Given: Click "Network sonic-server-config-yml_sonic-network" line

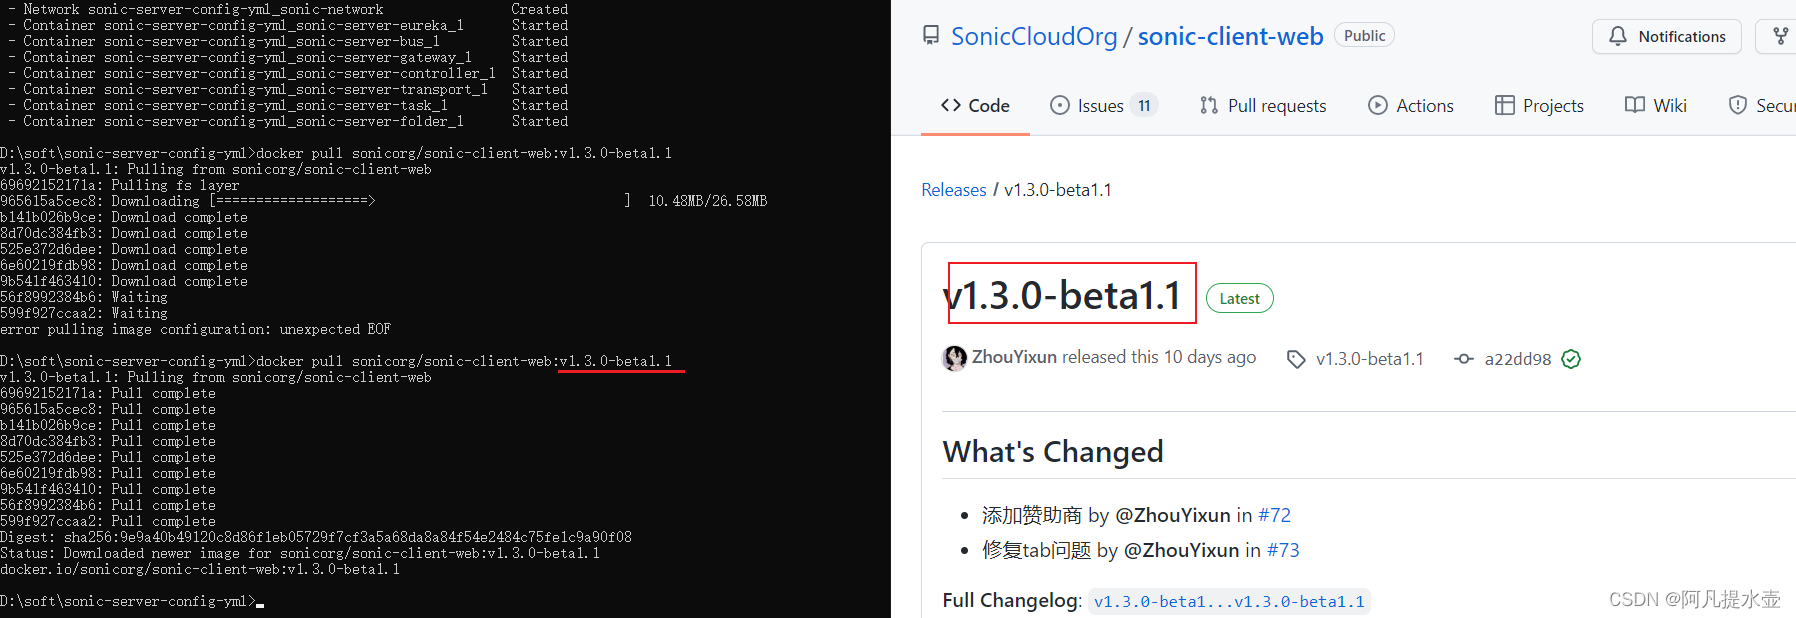Looking at the screenshot, I should click(288, 9).
